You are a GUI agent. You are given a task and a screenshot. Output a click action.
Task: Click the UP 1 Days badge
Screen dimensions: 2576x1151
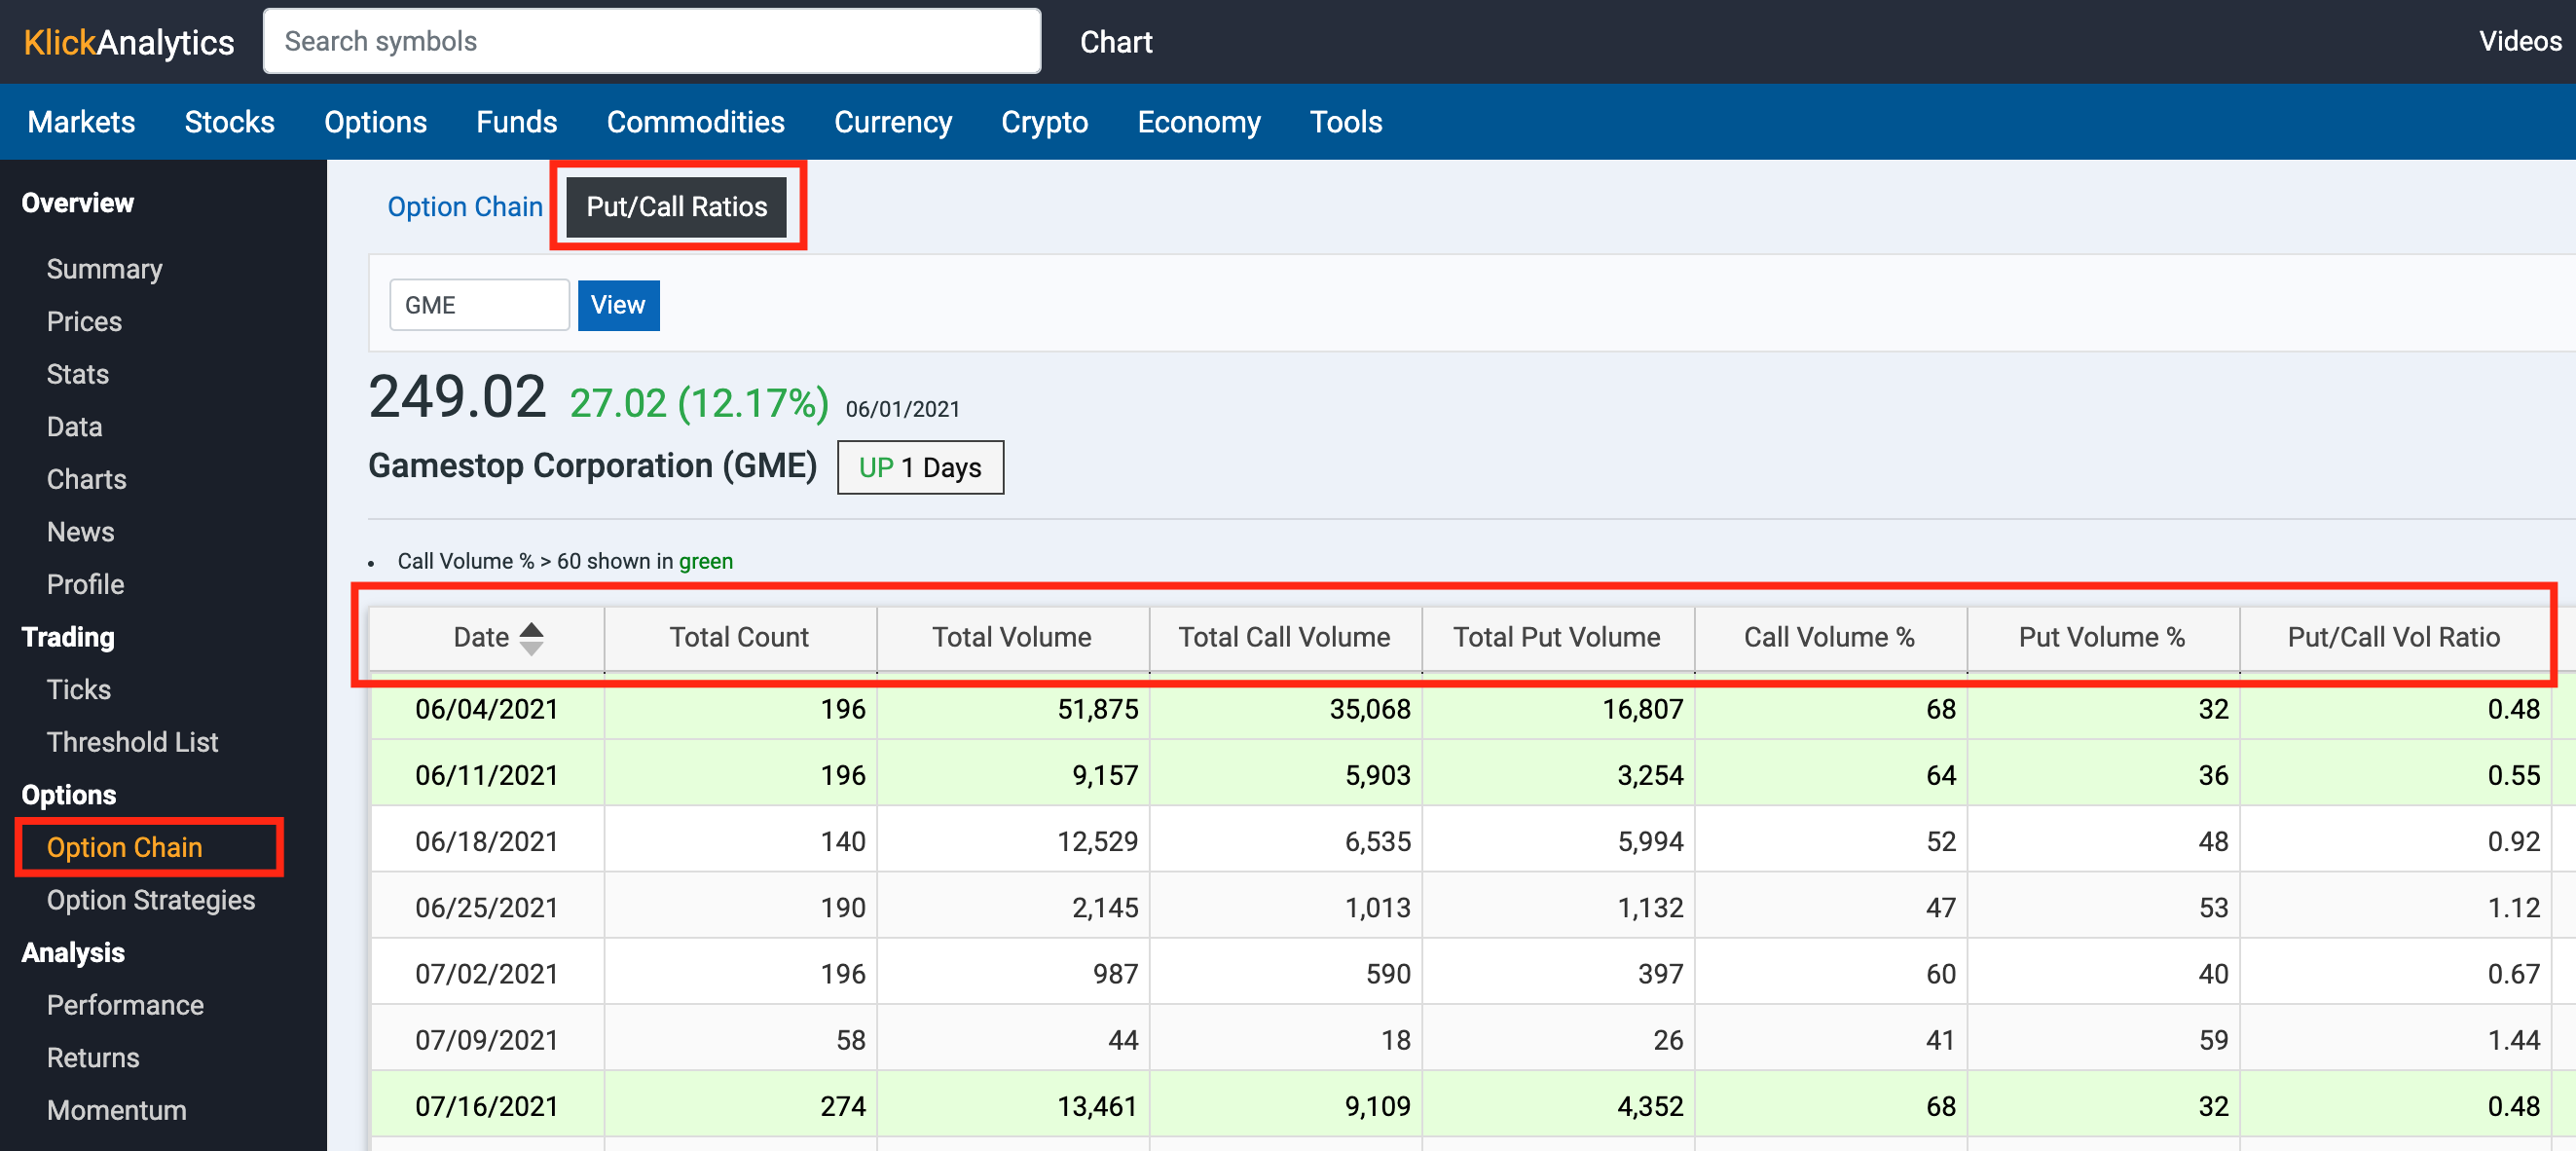tap(920, 467)
